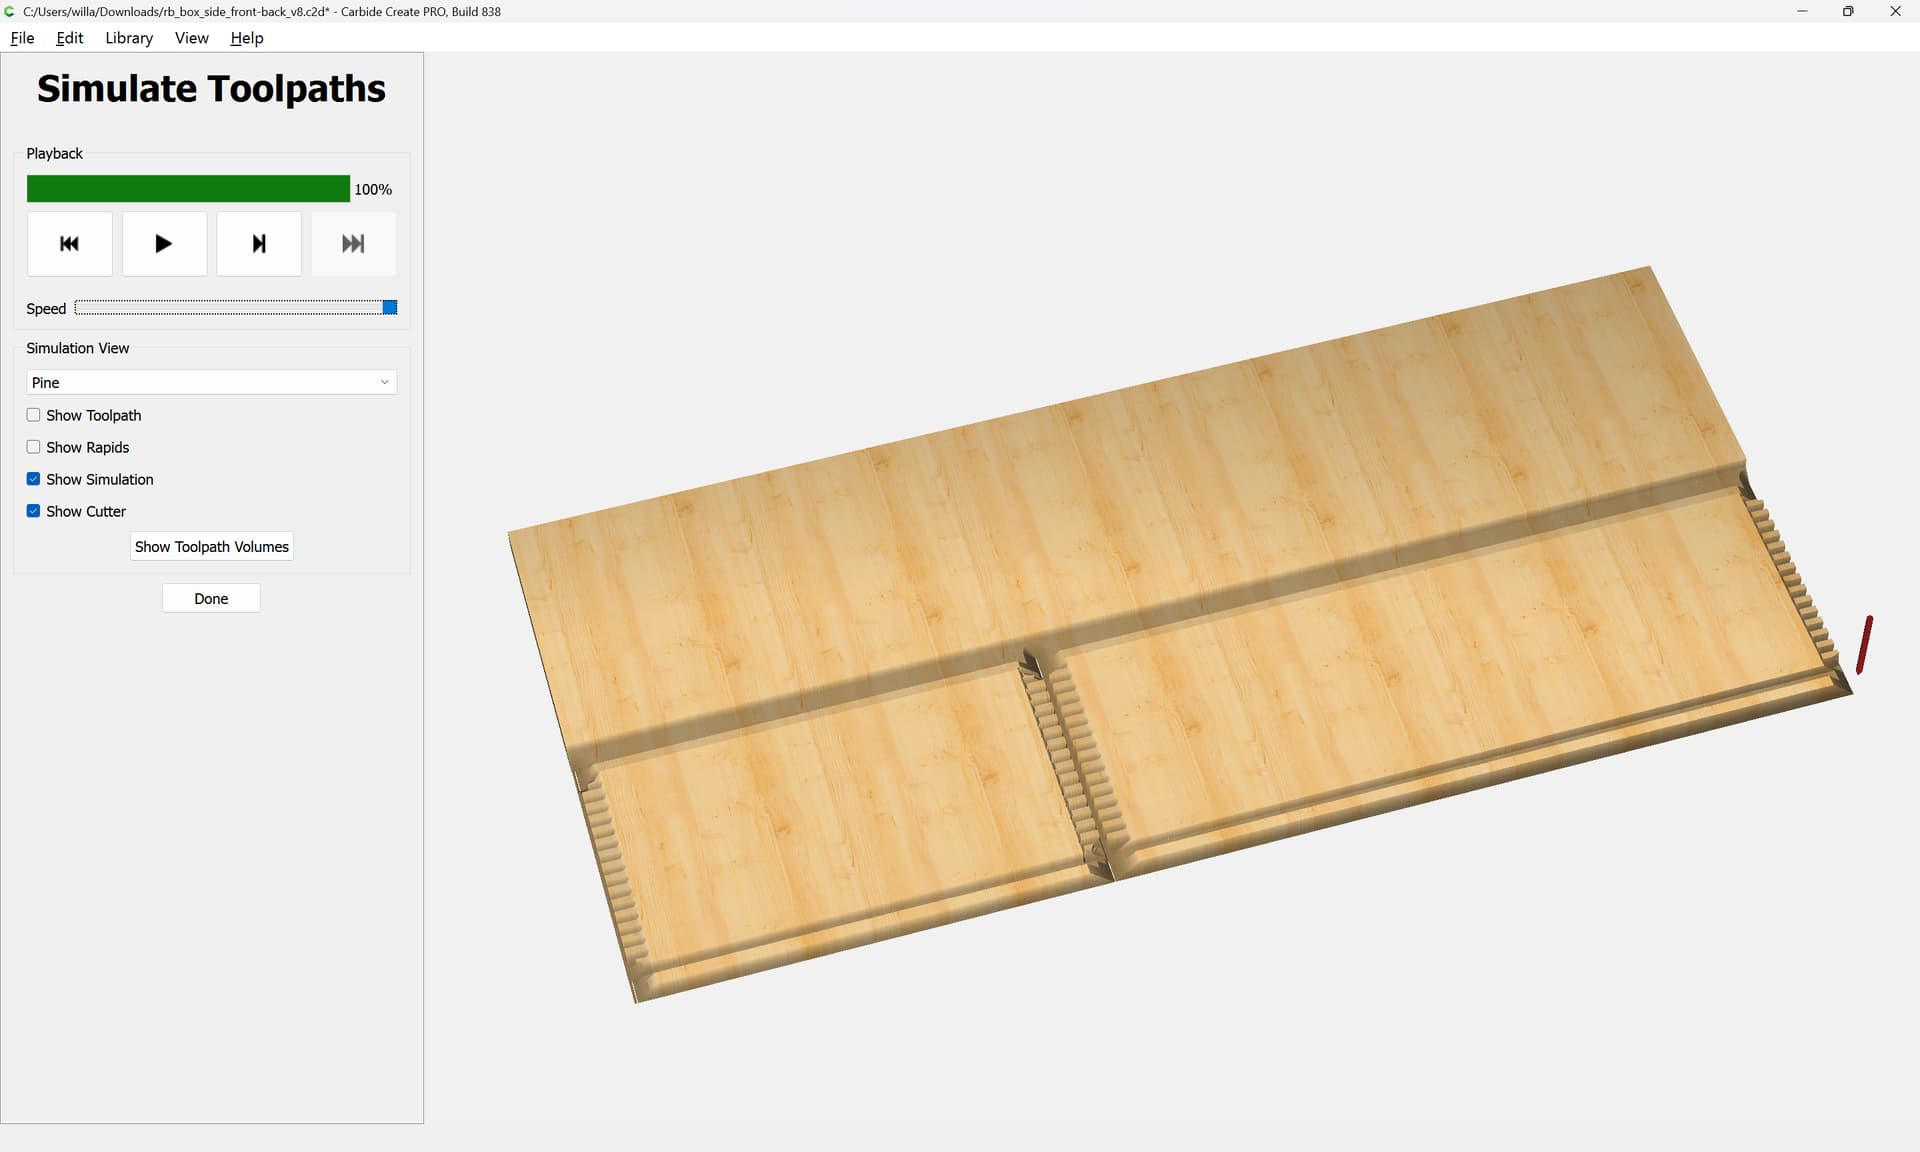Click the Speed slider handle

click(390, 307)
